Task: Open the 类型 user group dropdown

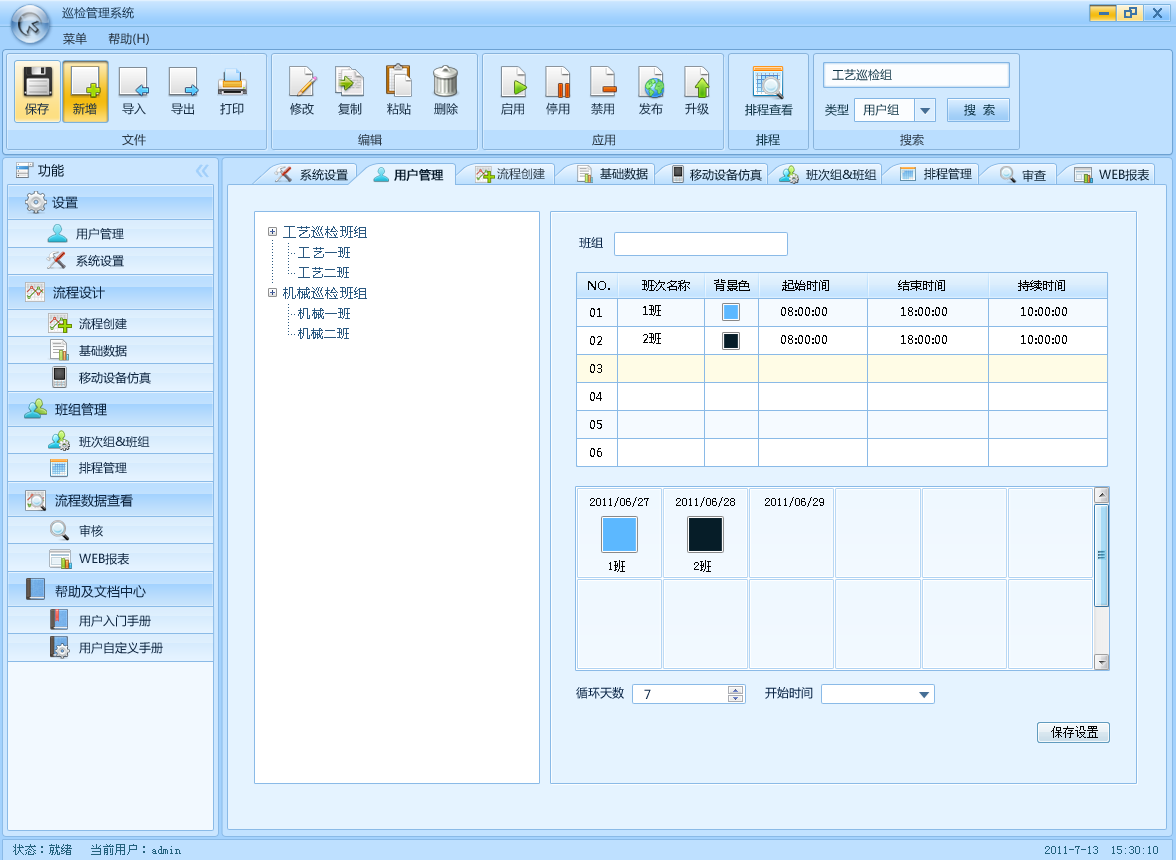Action: tap(925, 110)
